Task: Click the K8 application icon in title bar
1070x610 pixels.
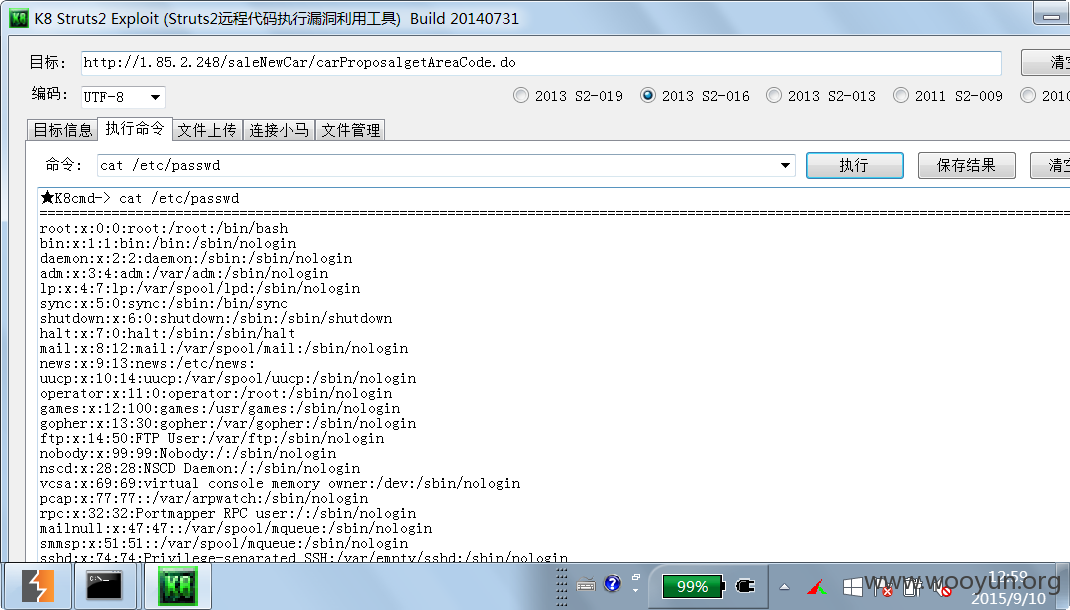Action: pos(19,18)
